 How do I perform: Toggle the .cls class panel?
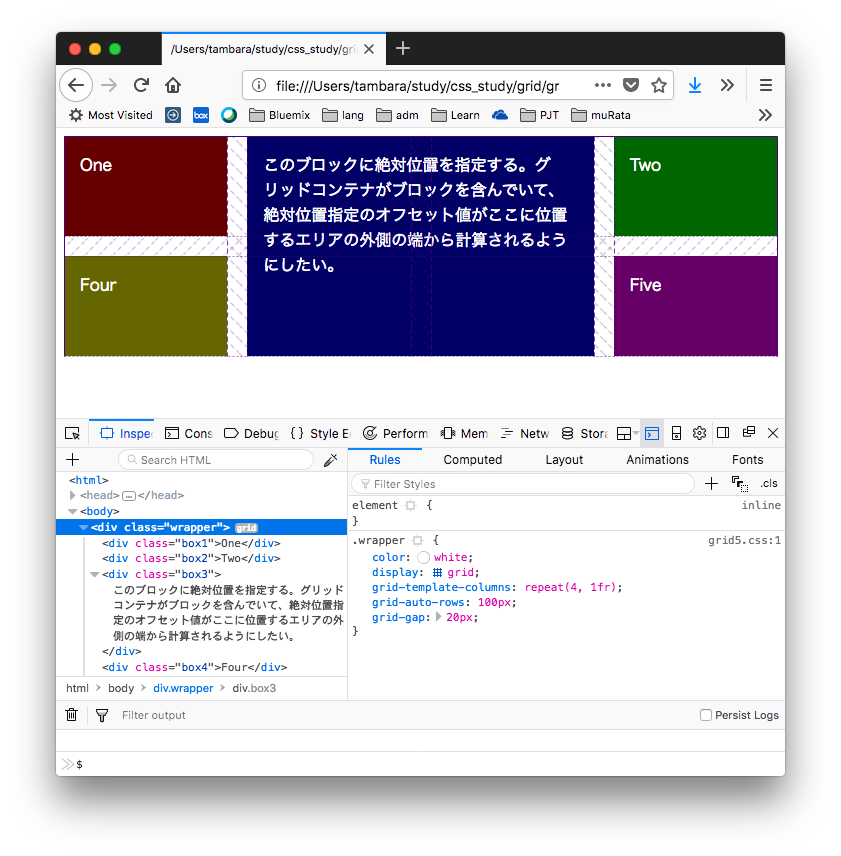pyautogui.click(x=769, y=484)
